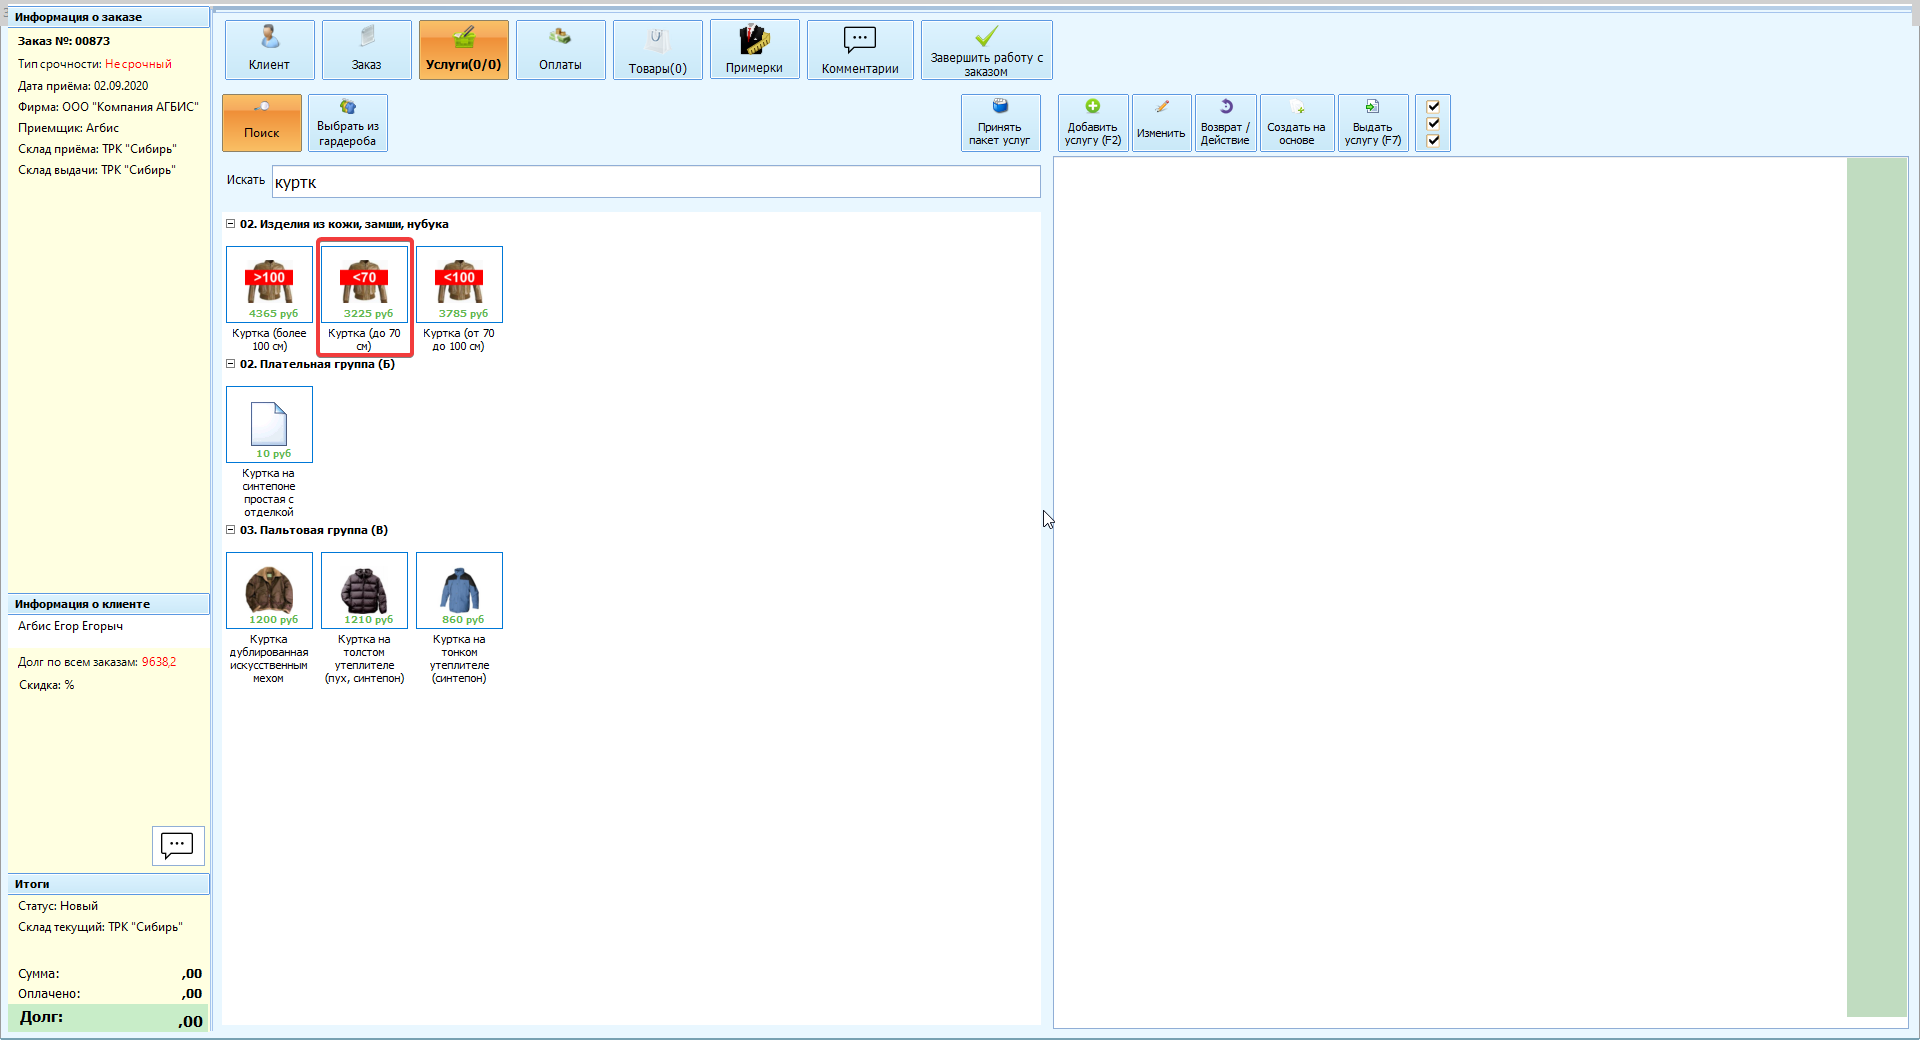
Task: Click the Искать search field
Action: (x=656, y=182)
